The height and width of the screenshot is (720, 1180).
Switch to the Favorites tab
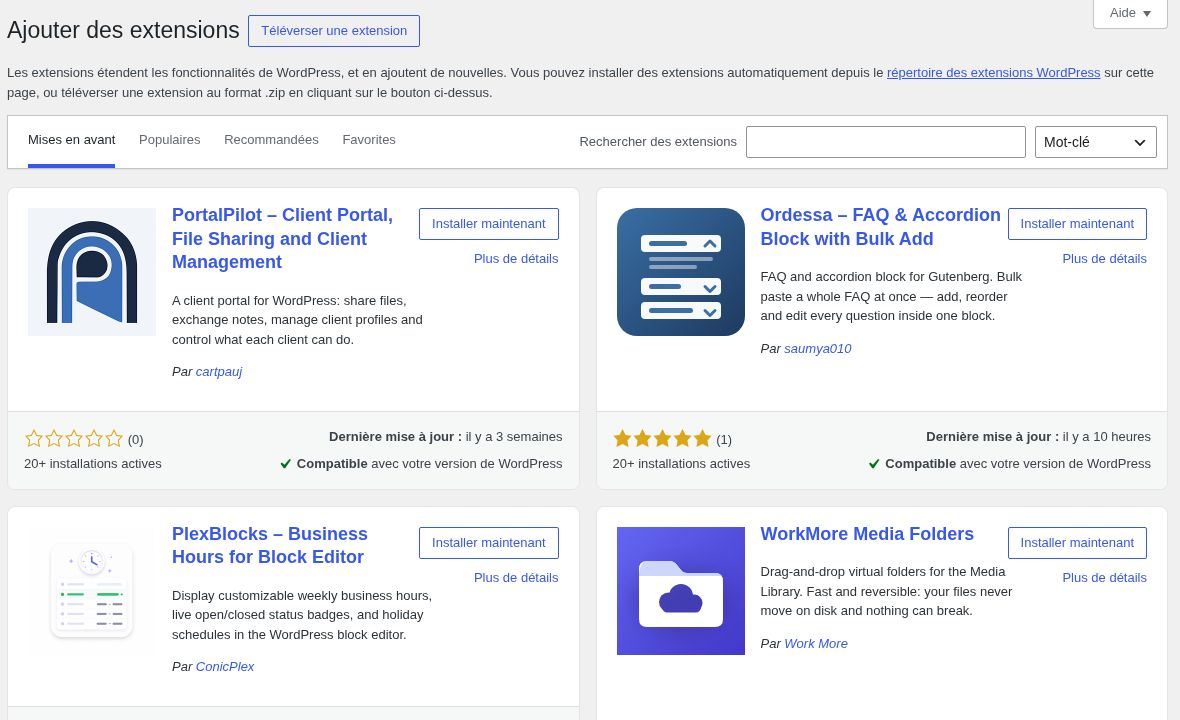(x=369, y=140)
